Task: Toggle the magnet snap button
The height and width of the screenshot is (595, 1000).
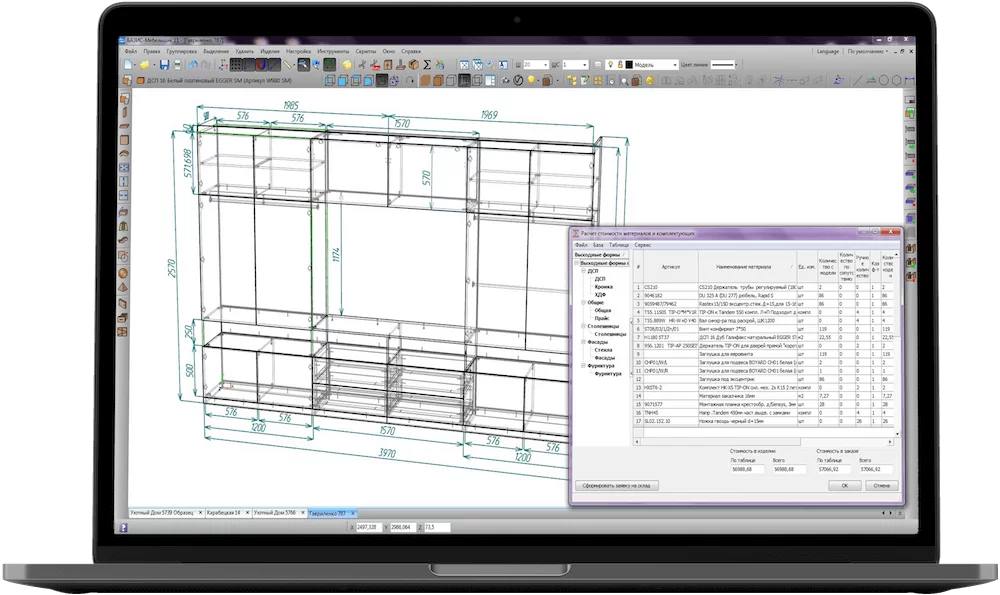Action: [262, 64]
